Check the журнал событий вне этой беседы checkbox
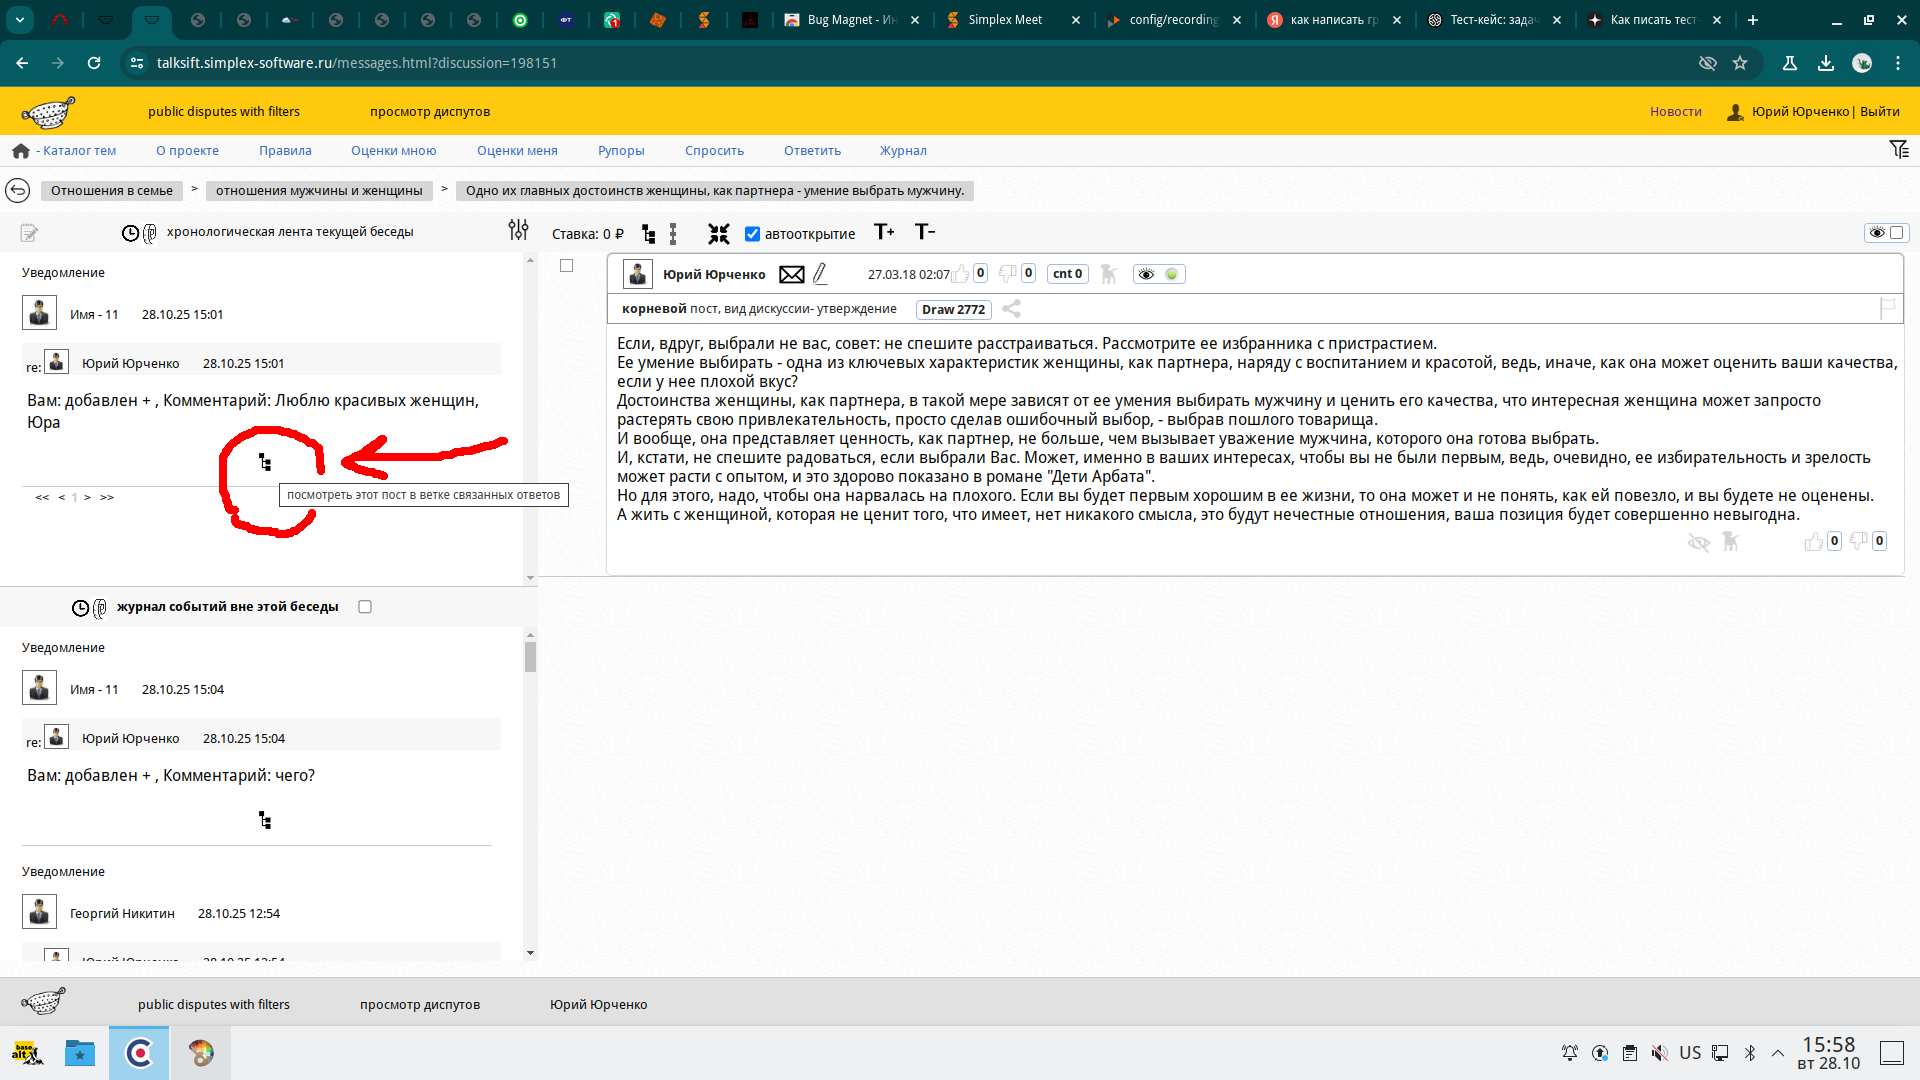 pyautogui.click(x=365, y=607)
